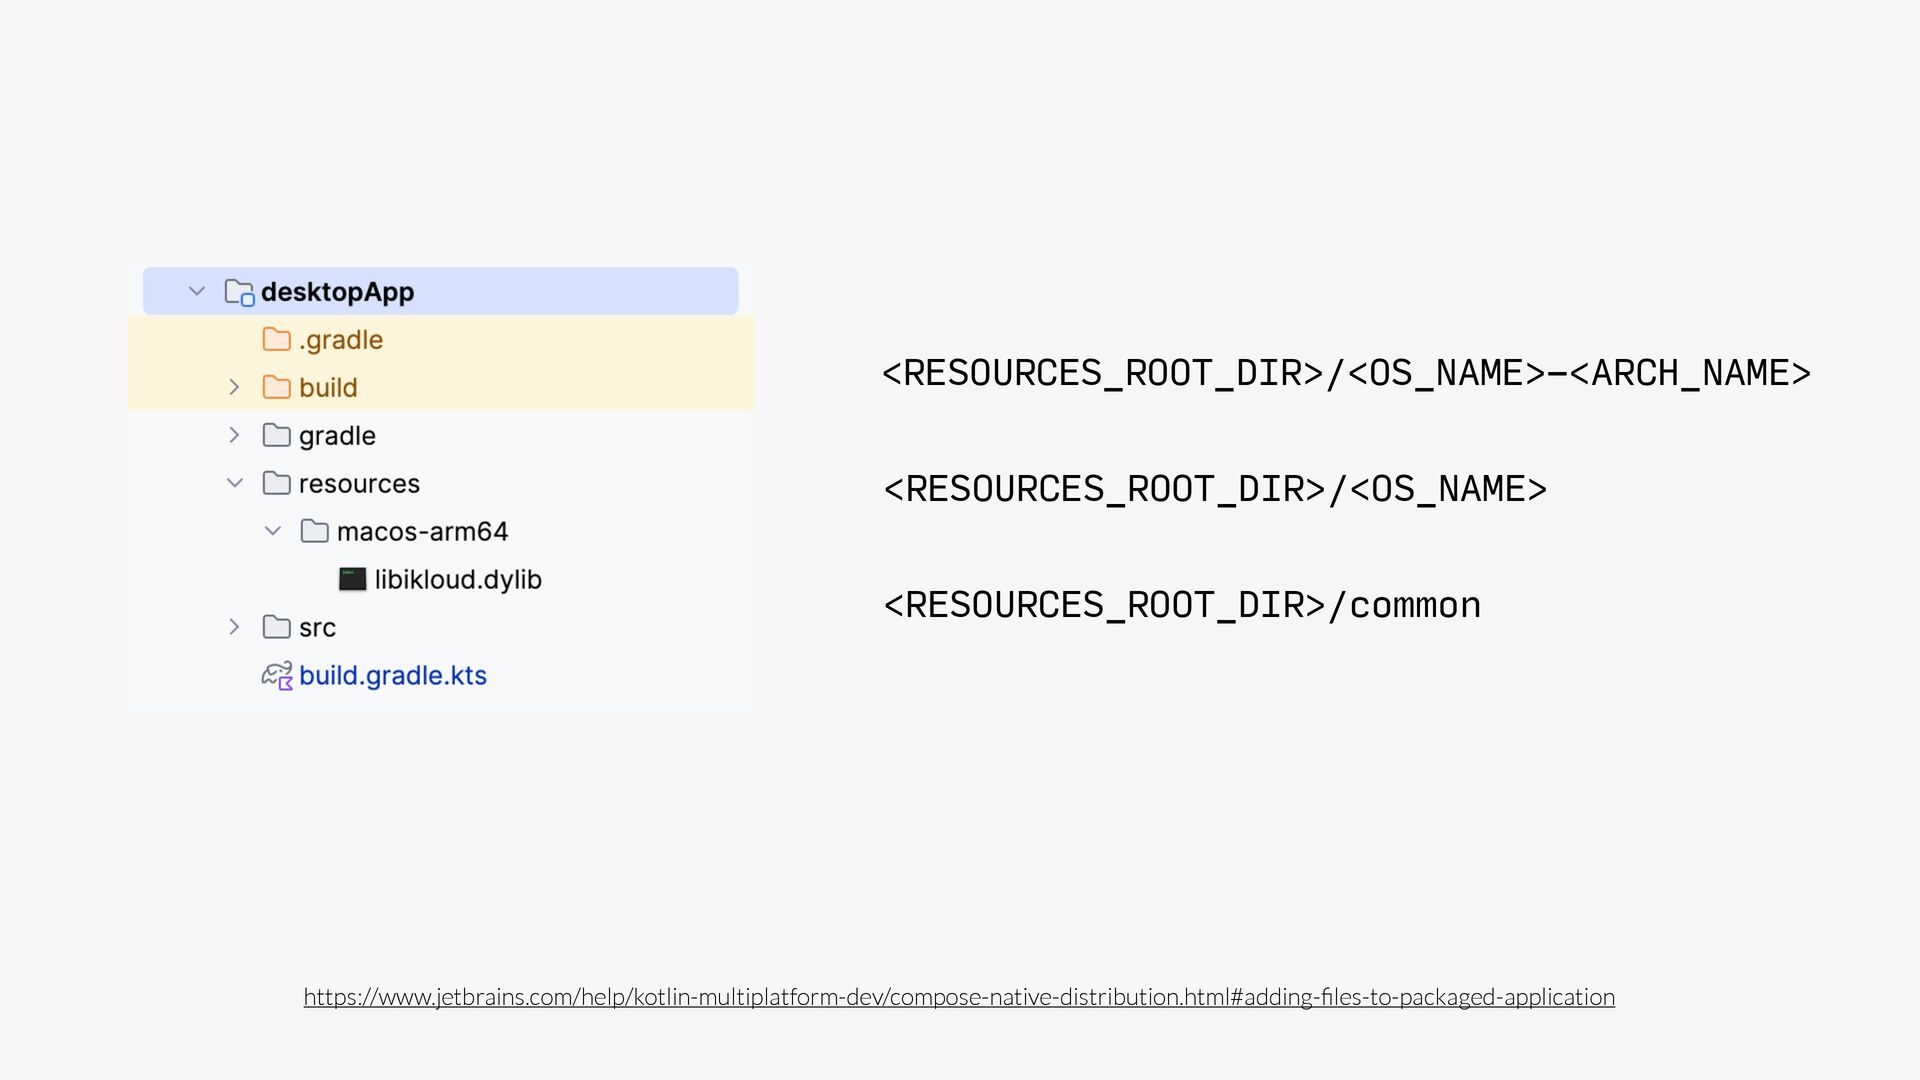1920x1080 pixels.
Task: Select the macos-arm64 folder label
Action: click(x=422, y=532)
